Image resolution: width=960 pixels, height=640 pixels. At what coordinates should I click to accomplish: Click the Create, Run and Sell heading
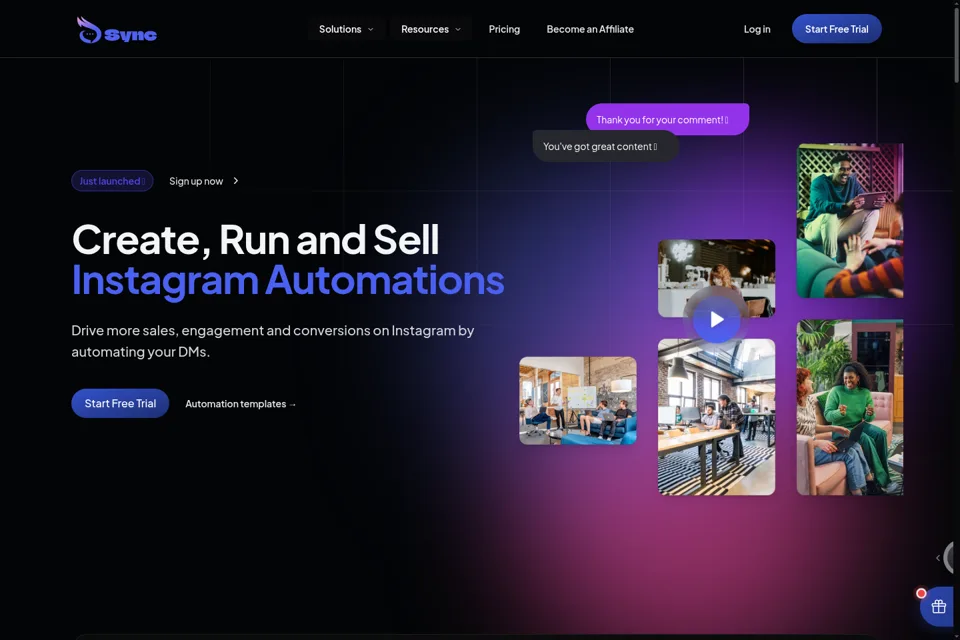(255, 239)
